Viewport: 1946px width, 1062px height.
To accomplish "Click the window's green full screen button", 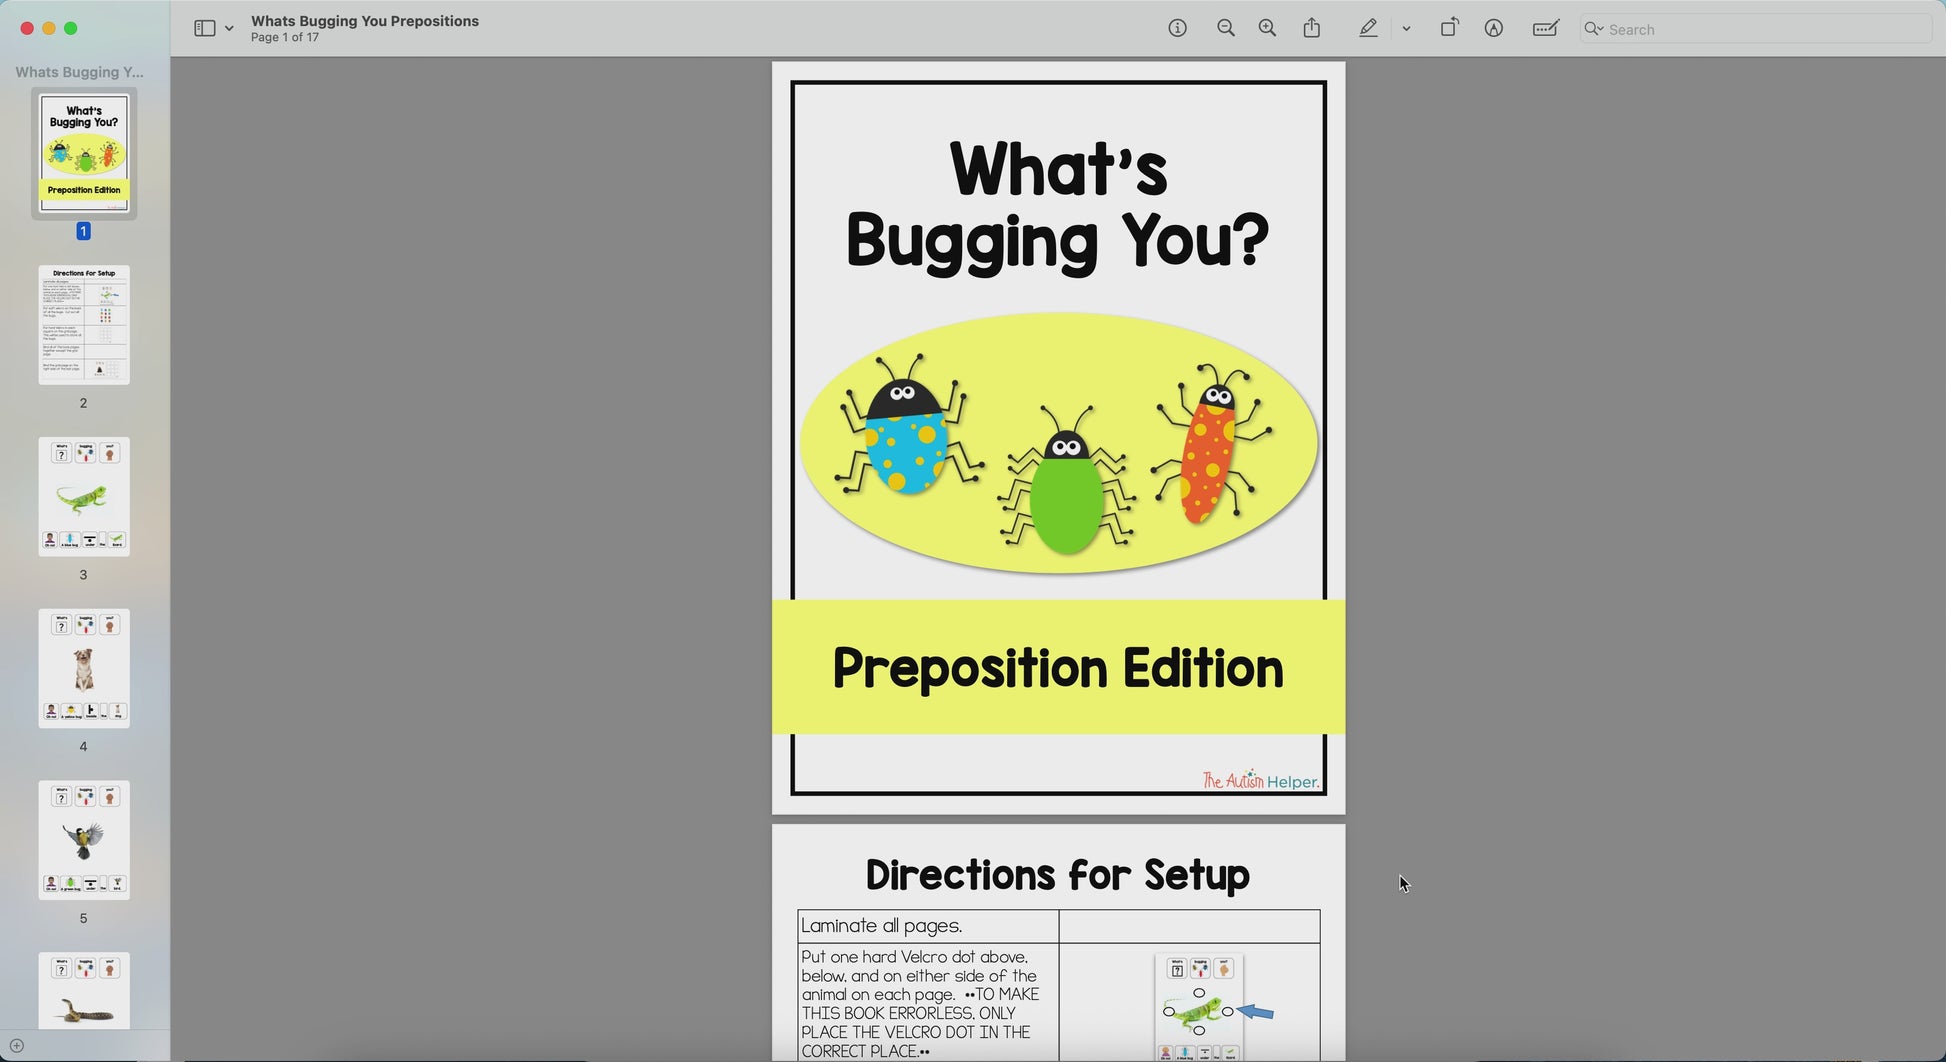I will pos(71,29).
